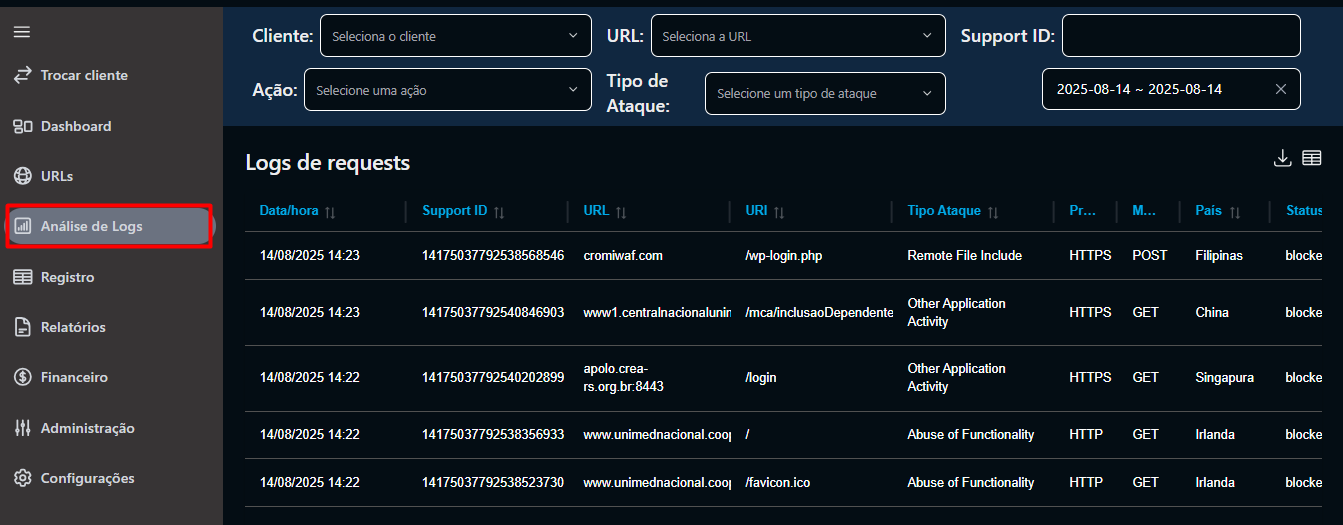Expand the URL selection dropdown

797,36
